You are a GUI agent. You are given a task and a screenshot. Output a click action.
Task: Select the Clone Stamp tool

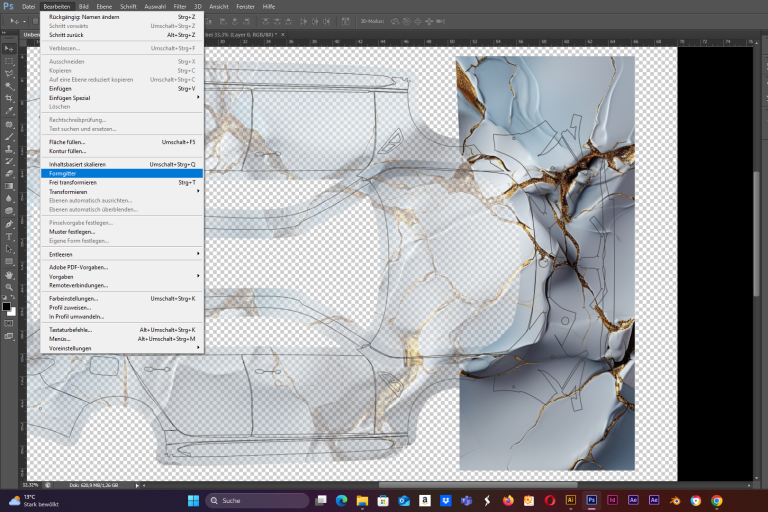coord(9,149)
